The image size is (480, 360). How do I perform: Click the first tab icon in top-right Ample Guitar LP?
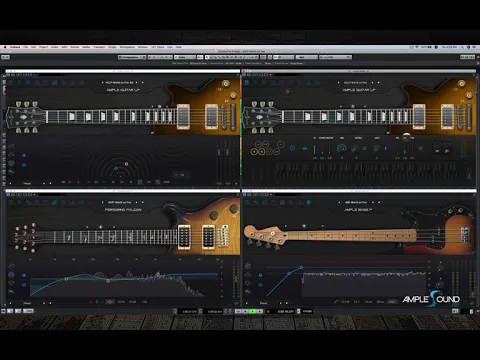247,82
